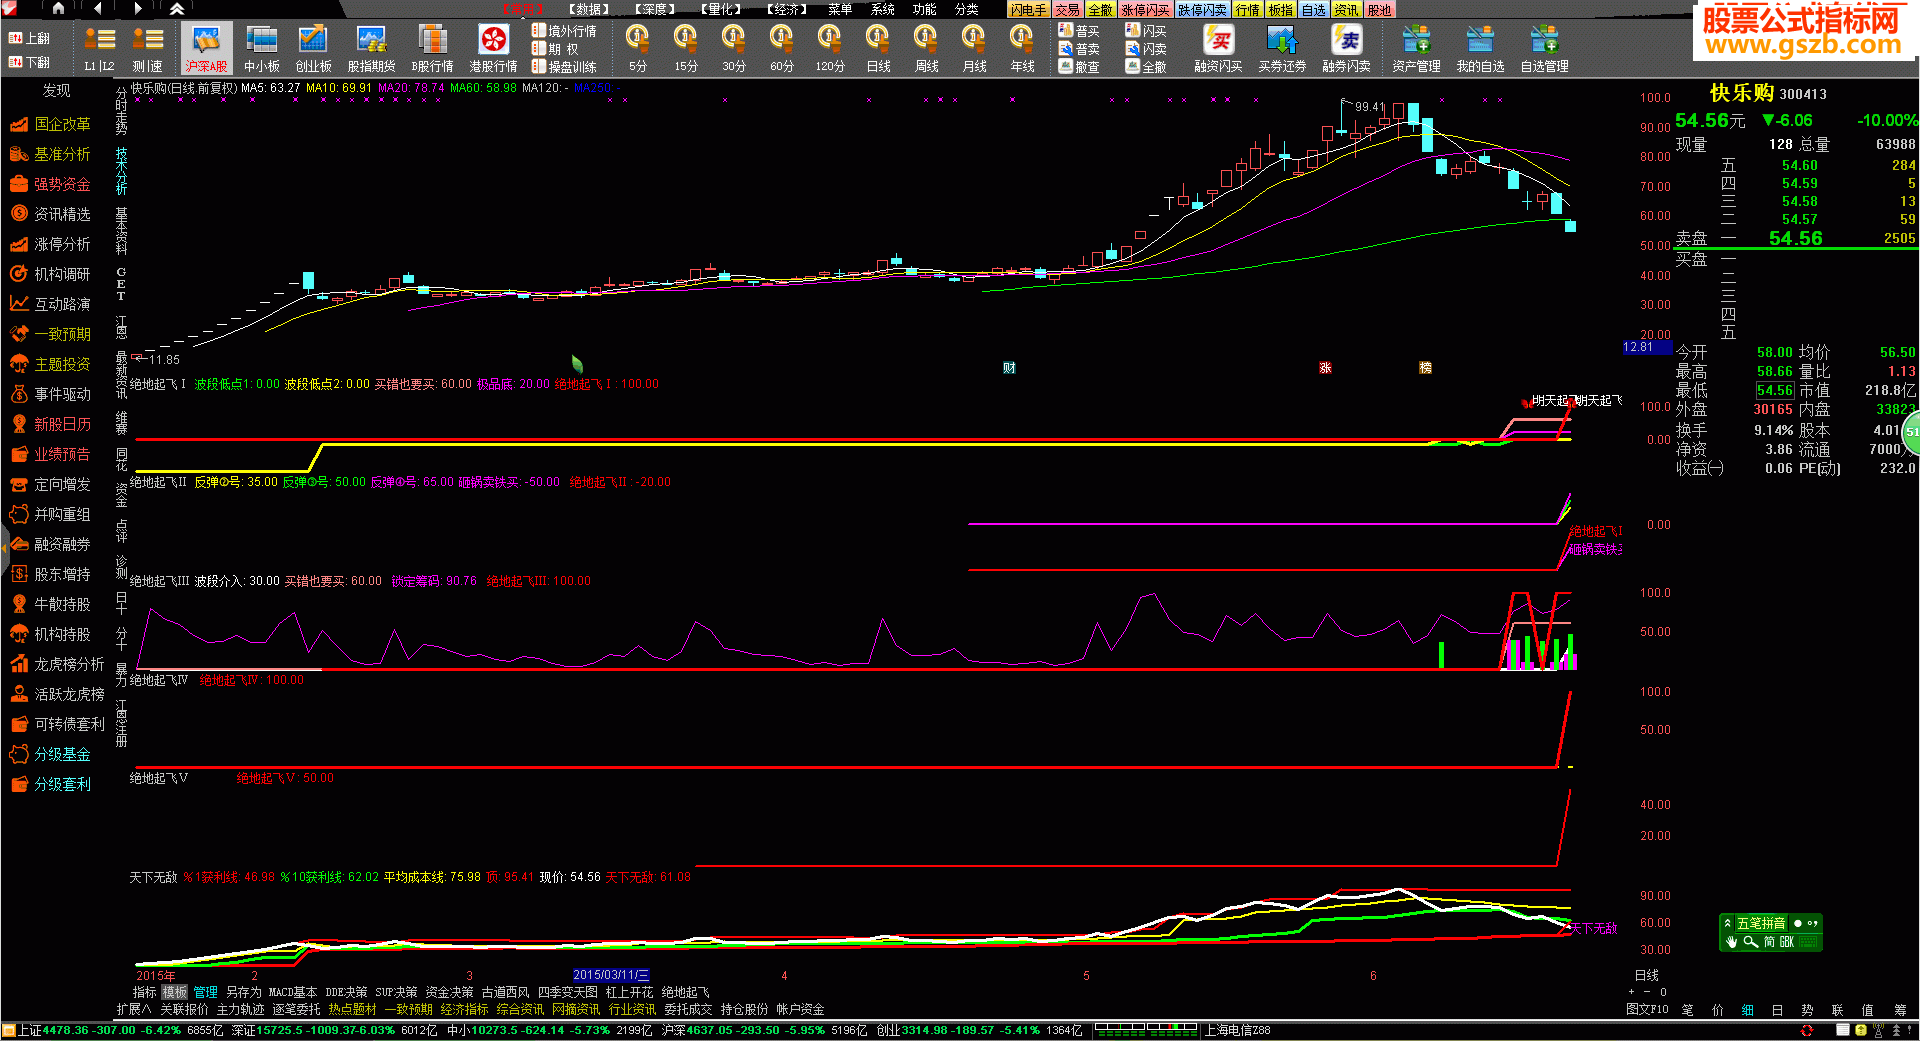Switch chart to 日线 daily period

click(878, 49)
